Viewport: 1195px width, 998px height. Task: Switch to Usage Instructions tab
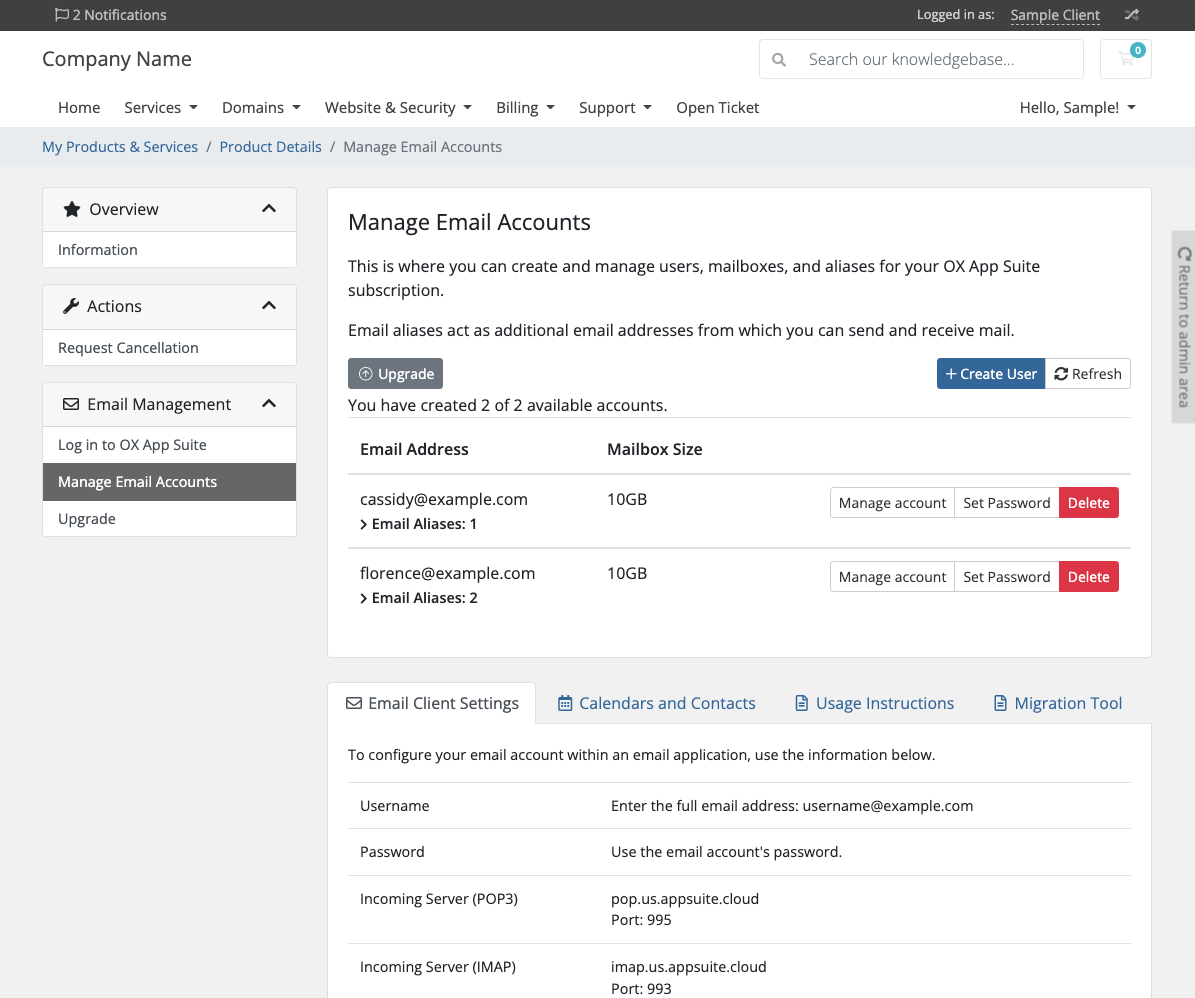[x=874, y=703]
